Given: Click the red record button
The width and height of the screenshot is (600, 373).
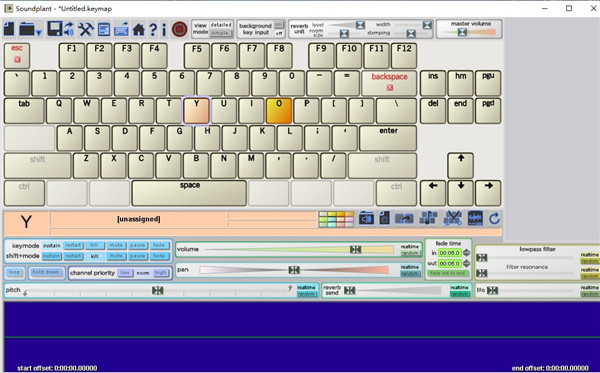Looking at the screenshot, I should click(x=179, y=29).
